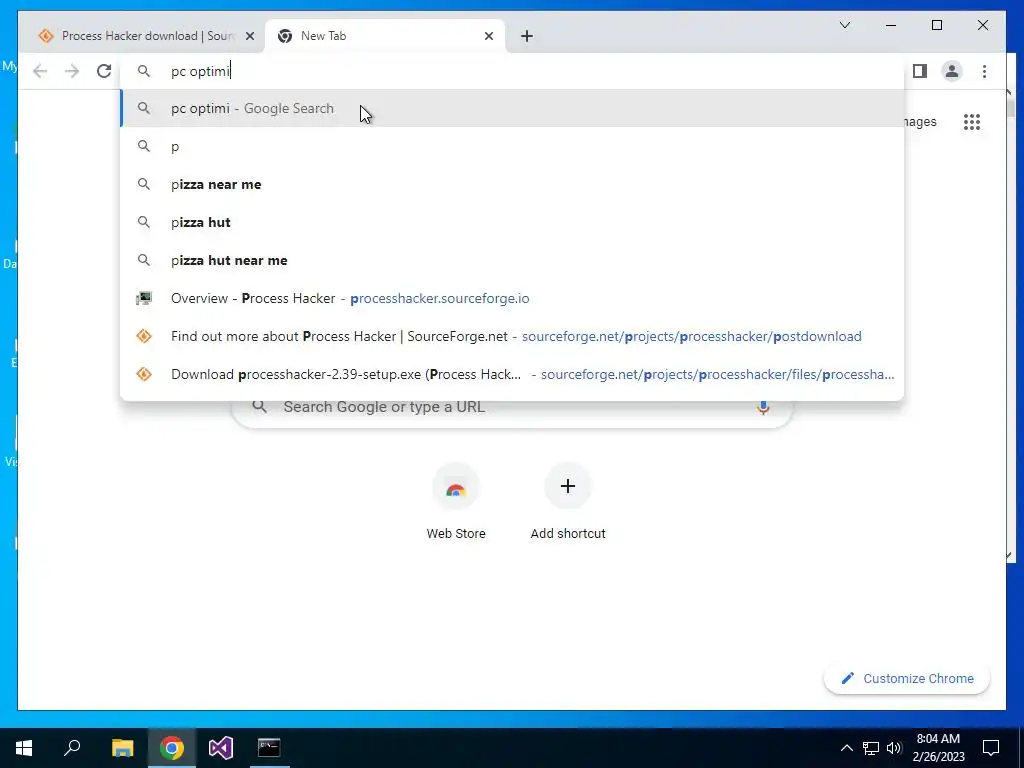
Task: Open the Chrome side panel
Action: [x=920, y=71]
